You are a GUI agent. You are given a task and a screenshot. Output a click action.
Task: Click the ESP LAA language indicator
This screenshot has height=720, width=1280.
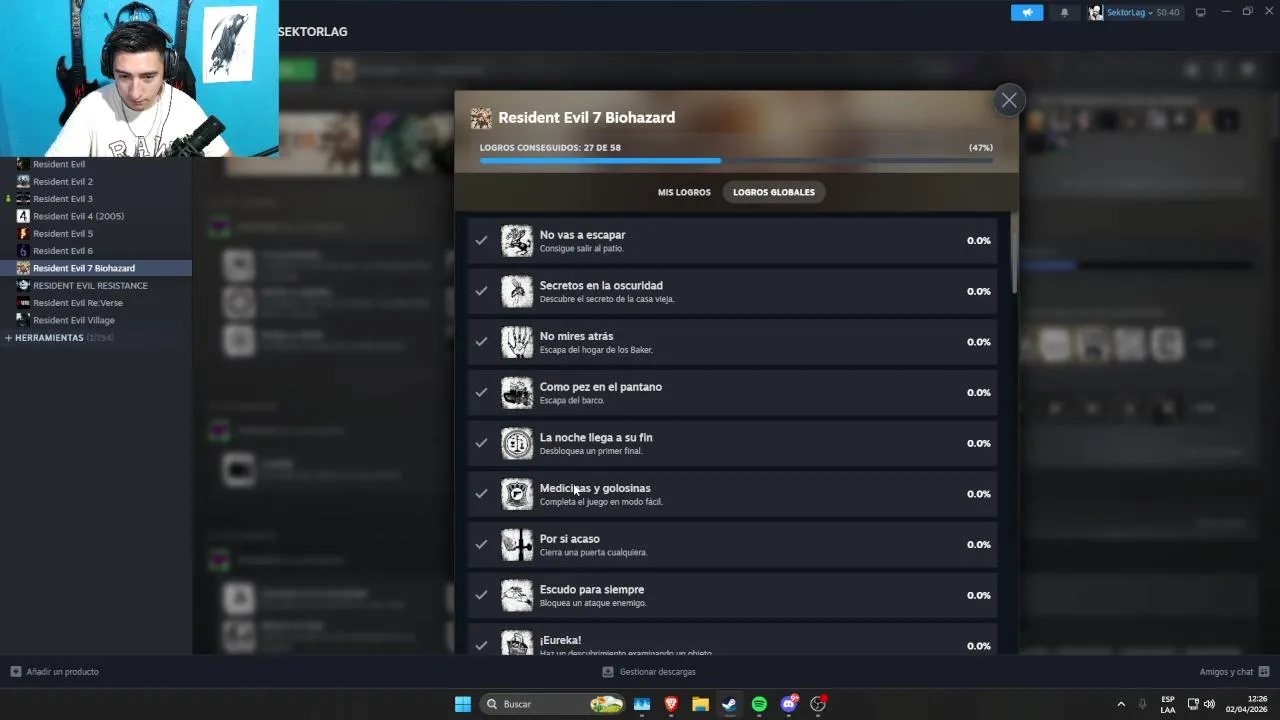pos(1168,704)
